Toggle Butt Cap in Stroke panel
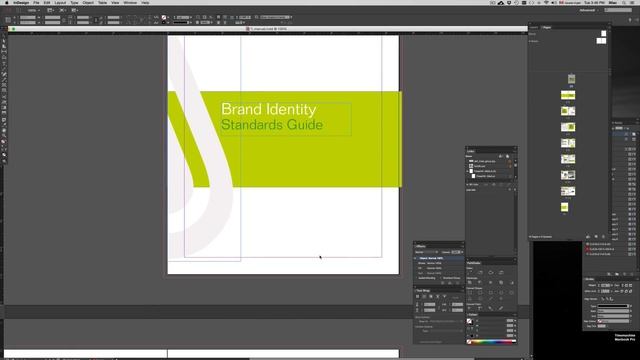The width and height of the screenshot is (640, 360). (622, 285)
